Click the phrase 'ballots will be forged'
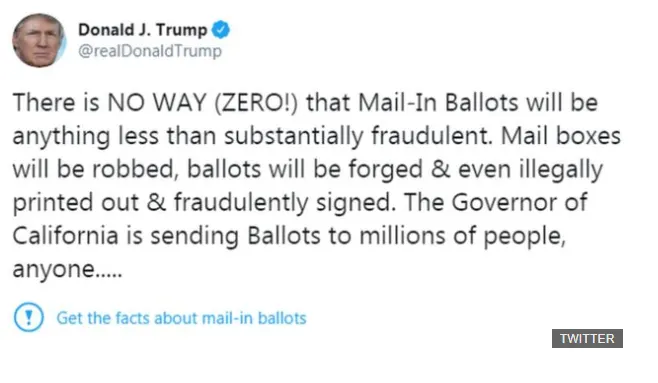Viewport: 658px width, 383px height. pyautogui.click(x=305, y=169)
